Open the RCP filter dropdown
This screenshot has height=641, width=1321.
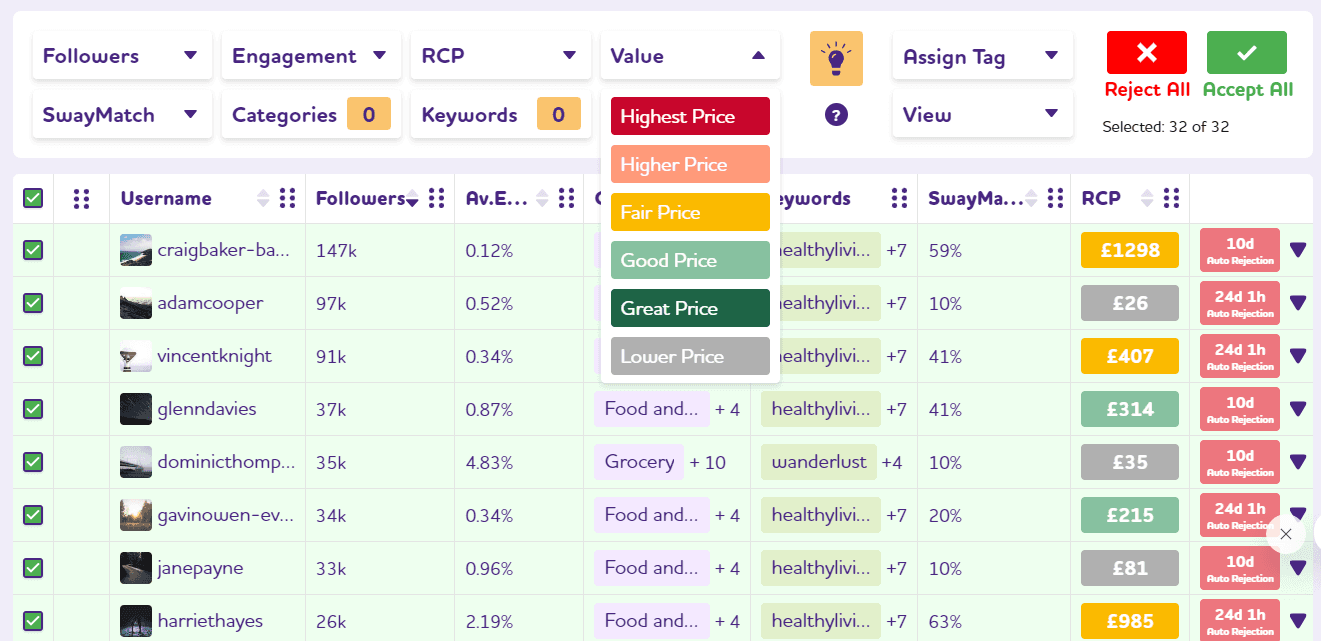pos(500,56)
